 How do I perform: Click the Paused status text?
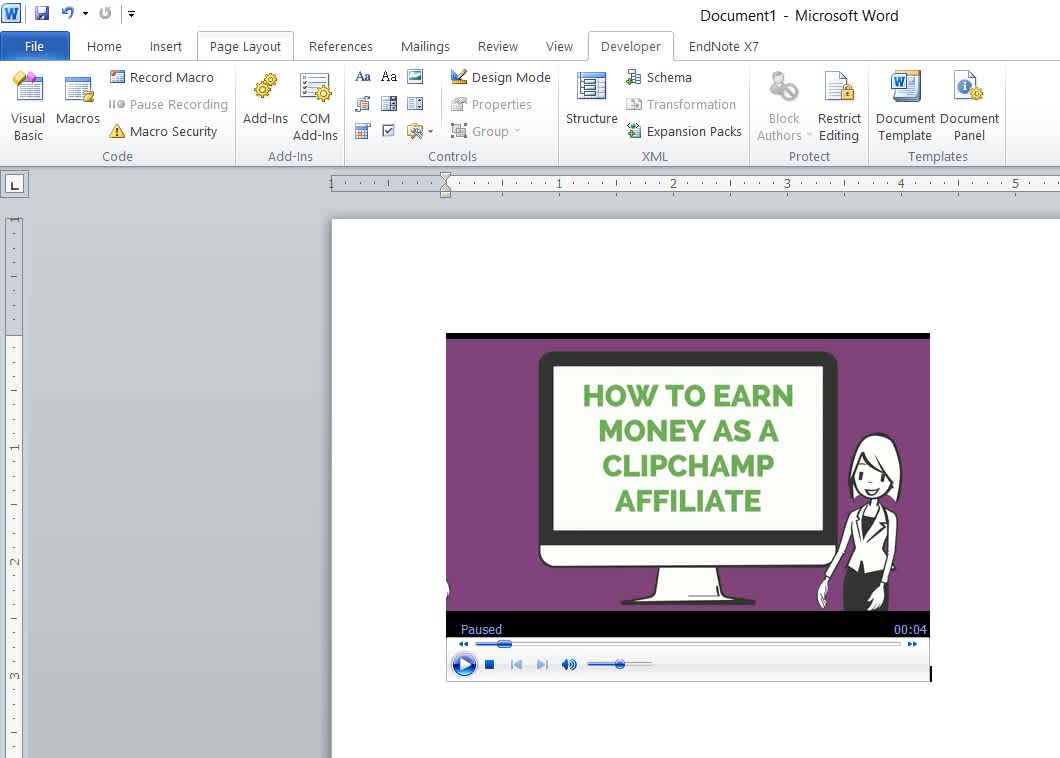click(x=481, y=630)
